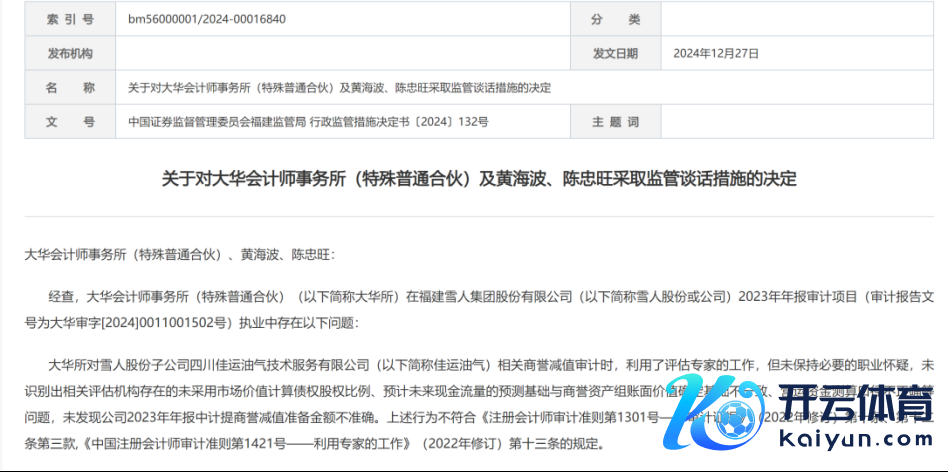Click the 发布机构 label cell
Image resolution: width=948 pixels, height=472 pixels.
[x=69, y=53]
